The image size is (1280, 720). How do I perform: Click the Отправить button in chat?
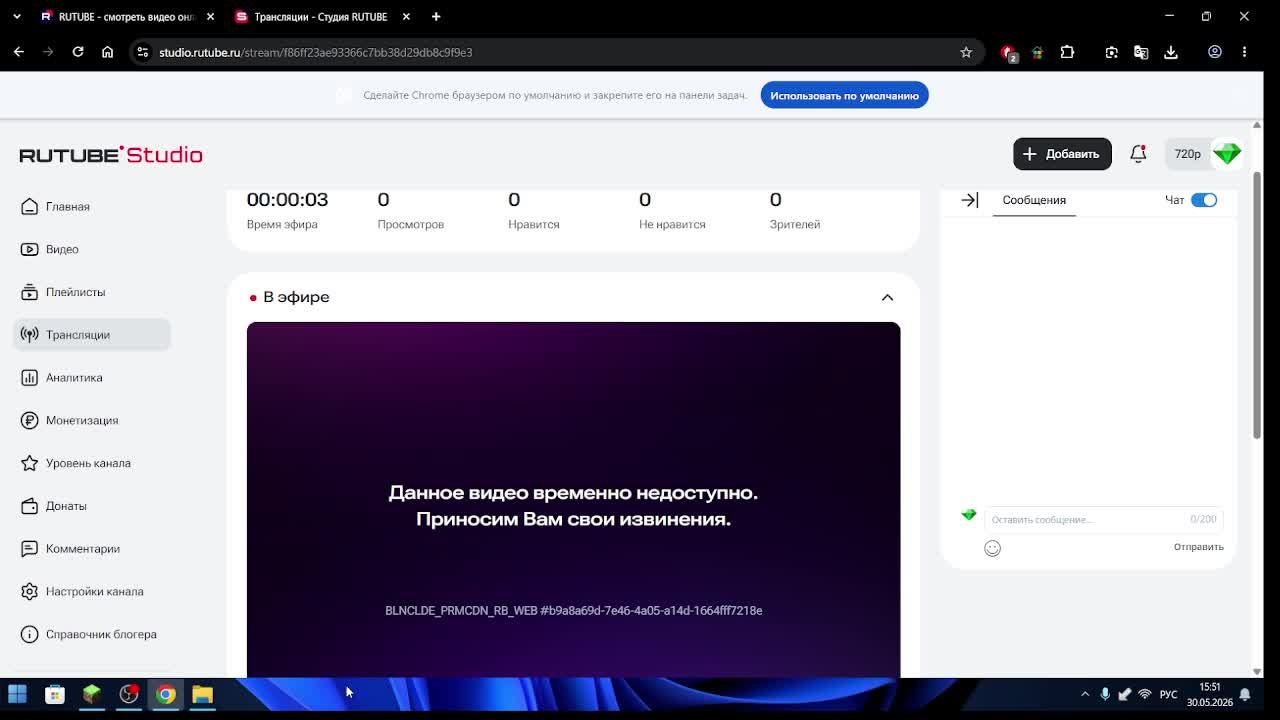(1198, 547)
